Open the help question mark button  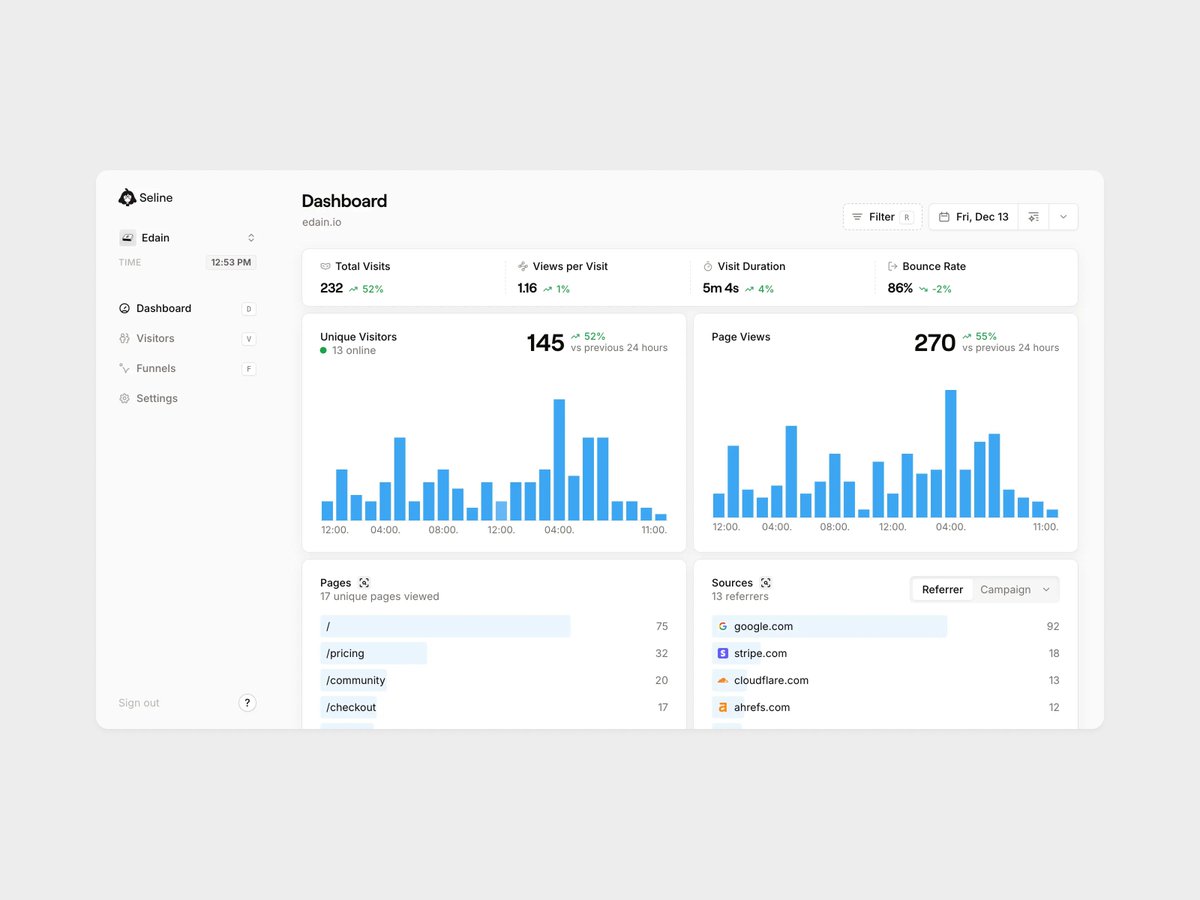(248, 703)
